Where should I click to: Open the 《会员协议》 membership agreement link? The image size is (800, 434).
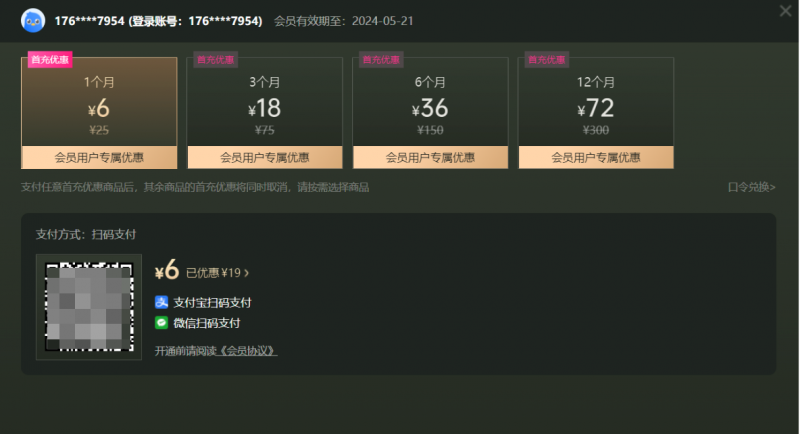[x=247, y=351]
